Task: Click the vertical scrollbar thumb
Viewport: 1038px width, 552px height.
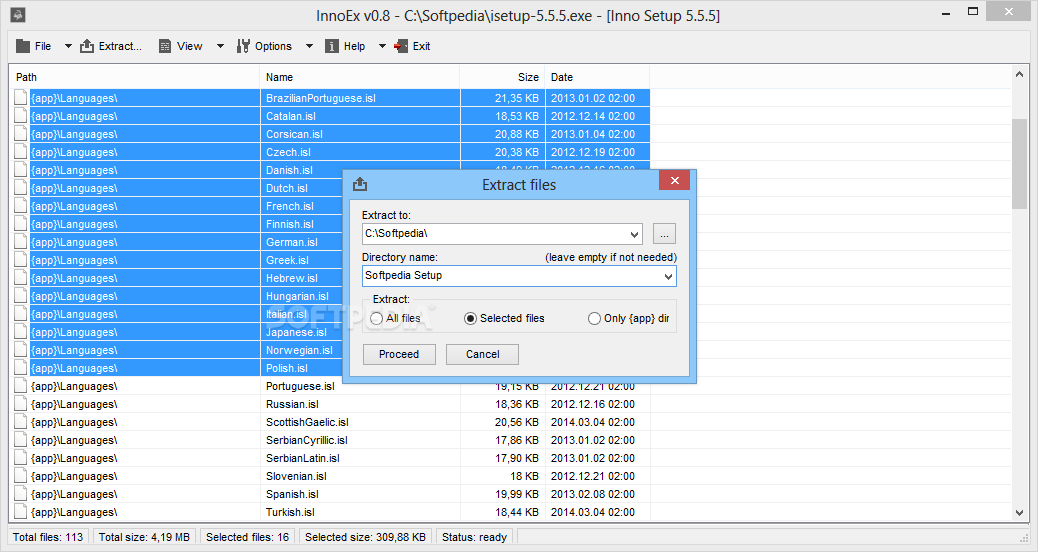Action: click(1019, 164)
